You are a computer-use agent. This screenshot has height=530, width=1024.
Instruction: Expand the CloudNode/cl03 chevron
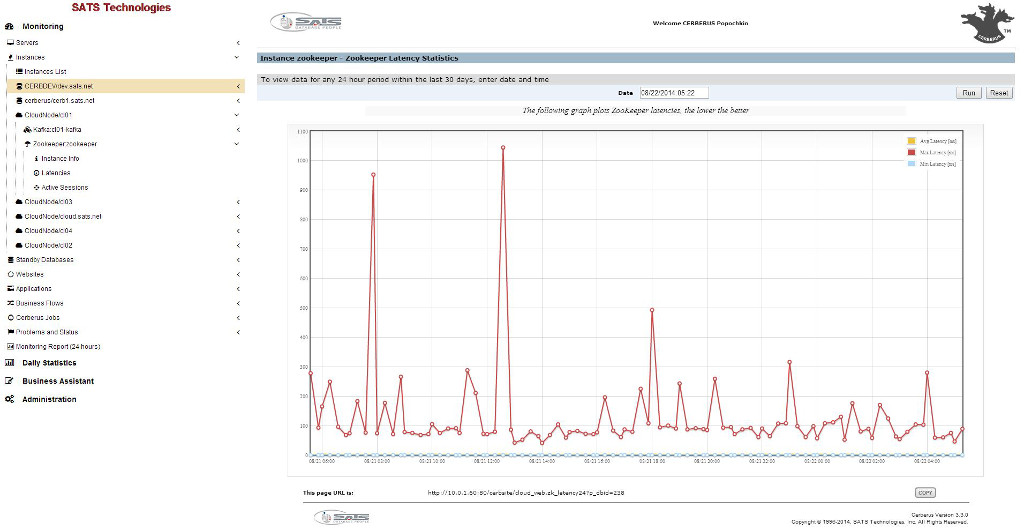[238, 202]
